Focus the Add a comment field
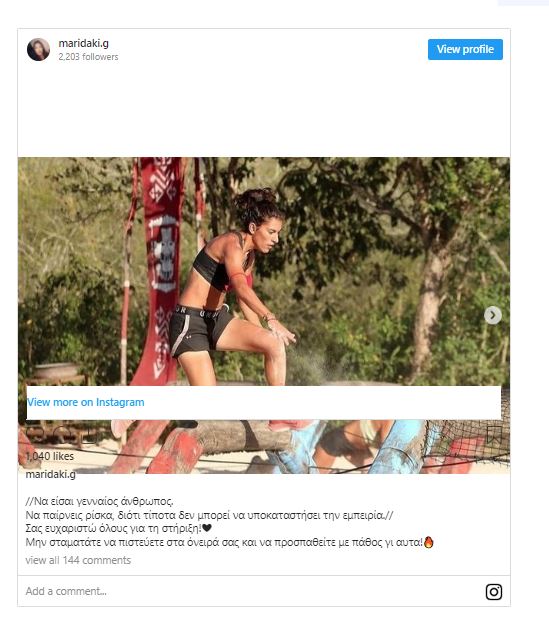 pyautogui.click(x=253, y=591)
